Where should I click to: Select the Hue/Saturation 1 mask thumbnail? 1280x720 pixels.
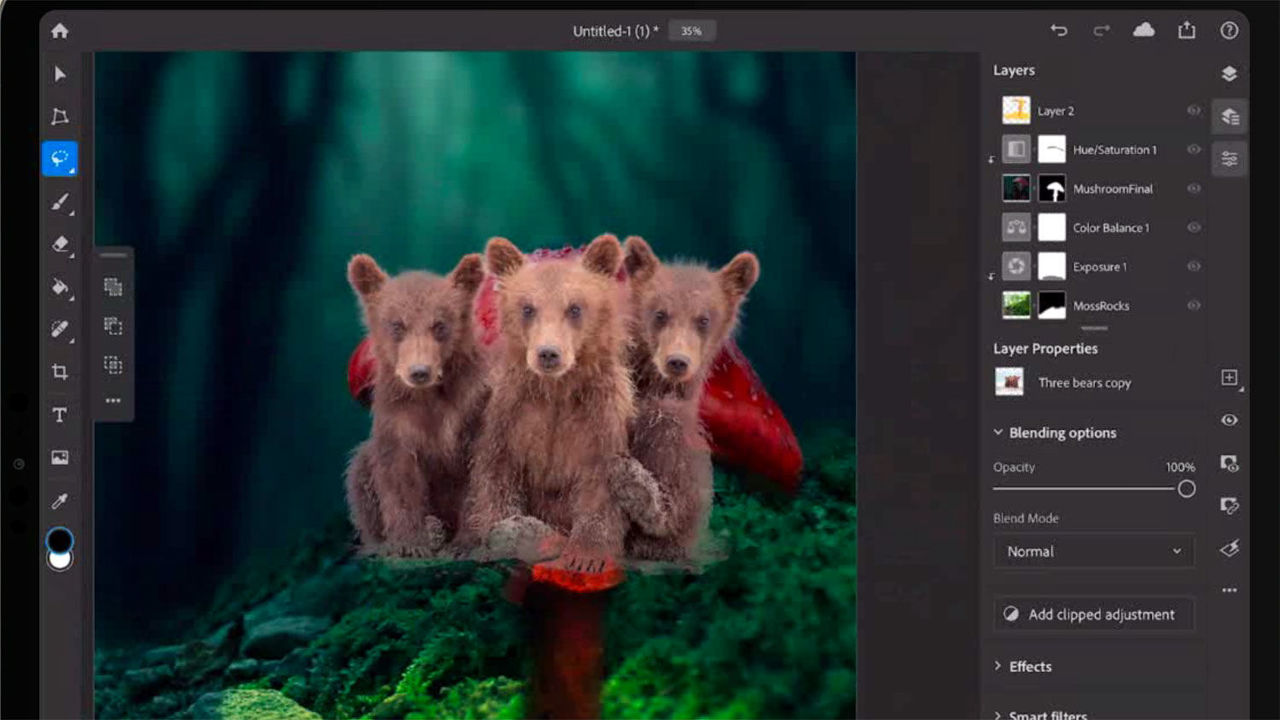1052,149
